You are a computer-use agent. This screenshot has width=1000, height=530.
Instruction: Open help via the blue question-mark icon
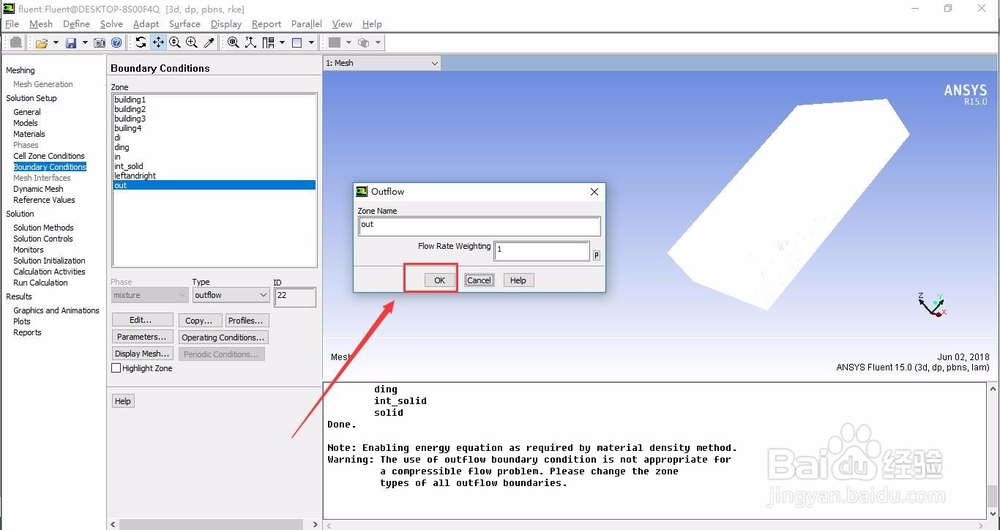point(116,43)
